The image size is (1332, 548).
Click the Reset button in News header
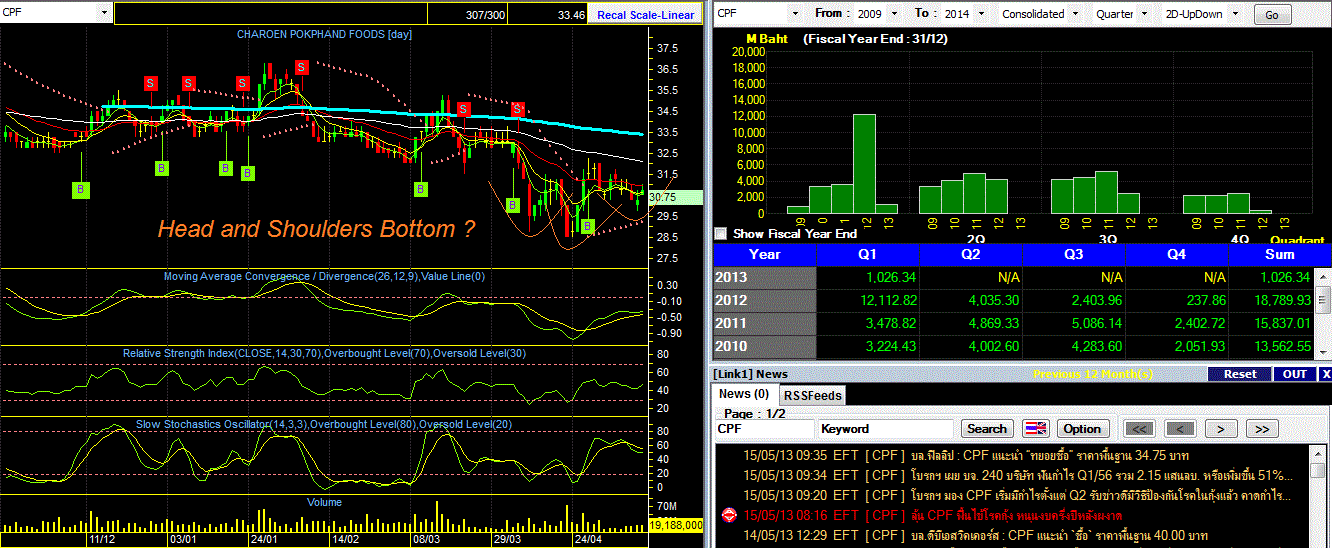[1240, 374]
